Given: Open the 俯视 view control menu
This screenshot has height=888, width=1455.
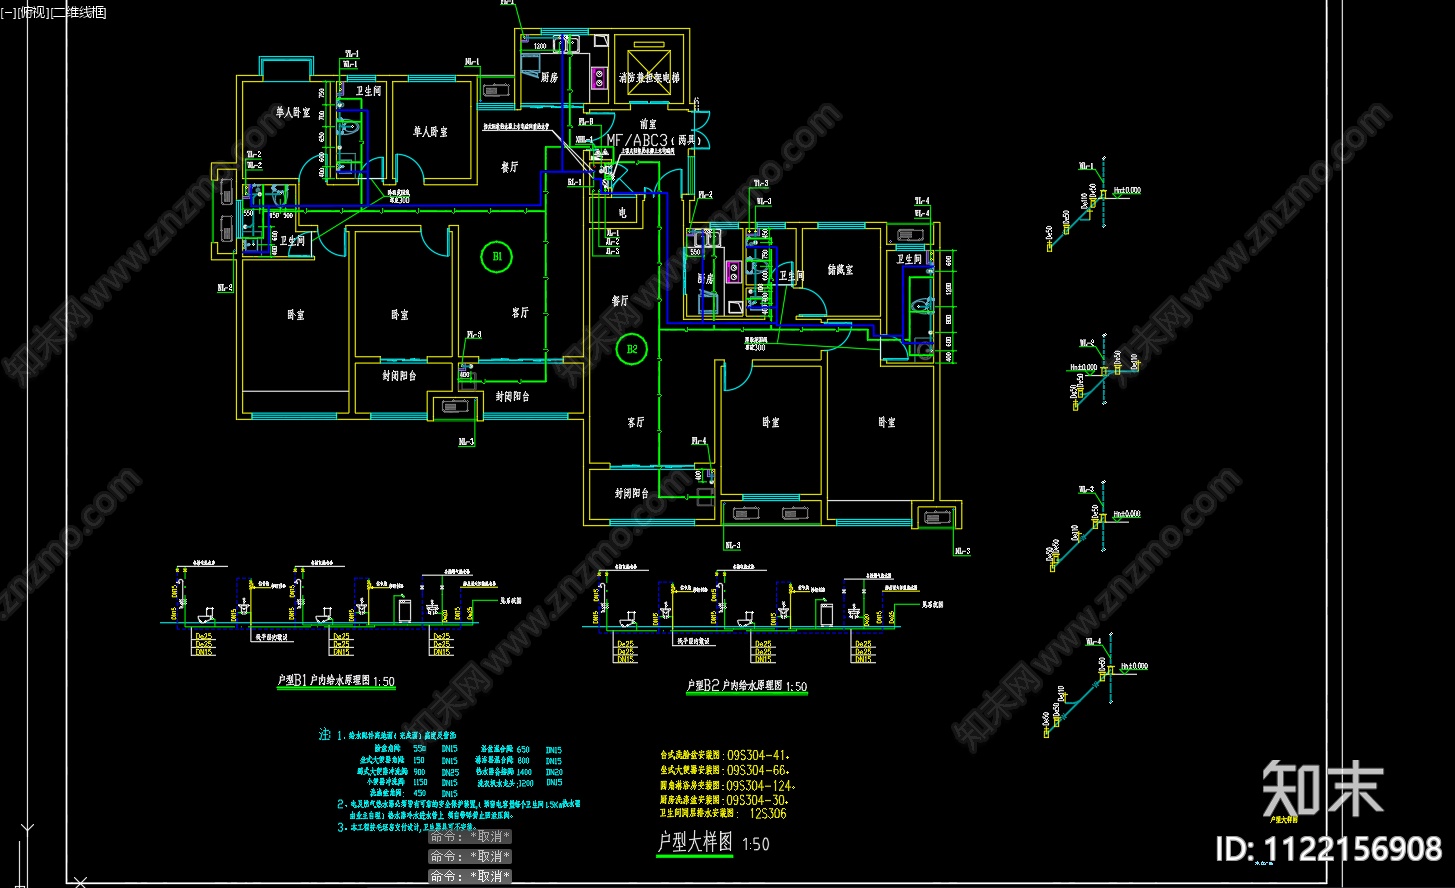Looking at the screenshot, I should 35,12.
